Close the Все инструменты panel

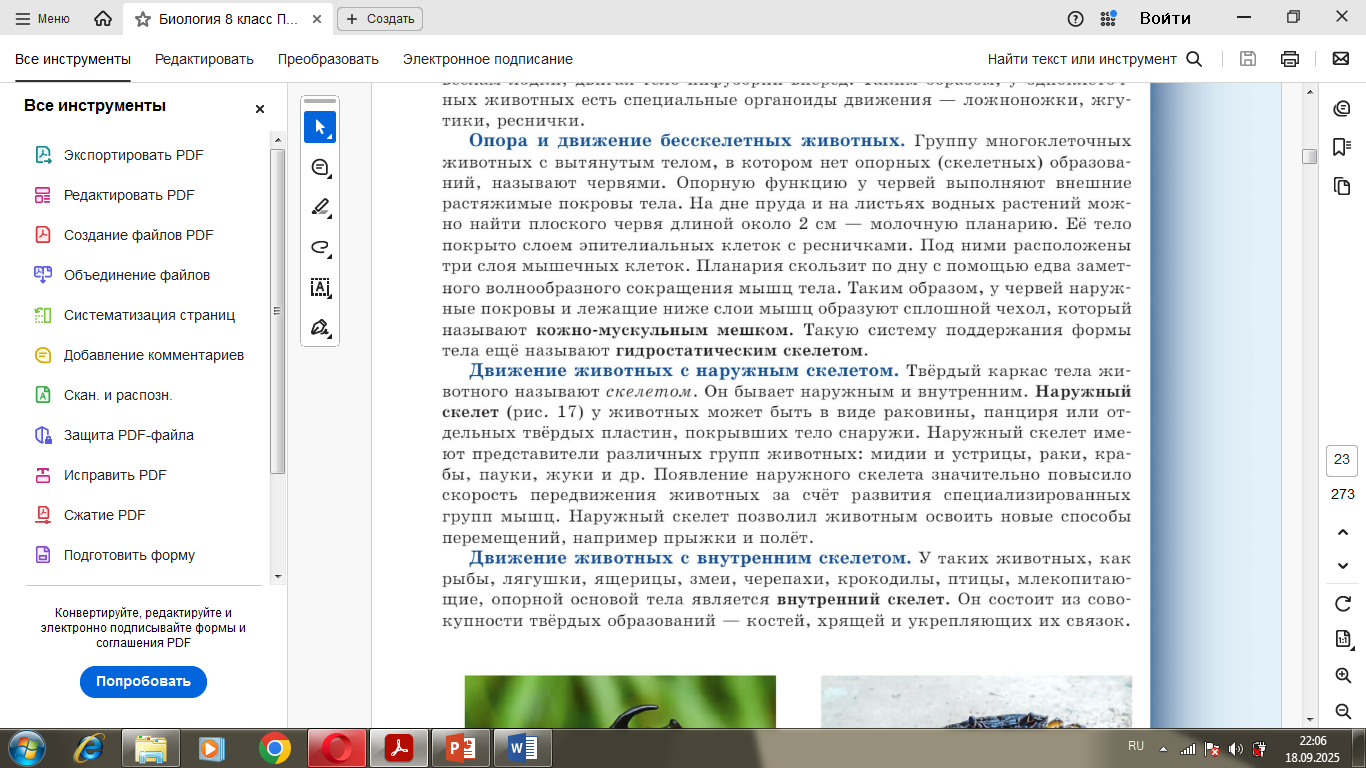pos(260,109)
